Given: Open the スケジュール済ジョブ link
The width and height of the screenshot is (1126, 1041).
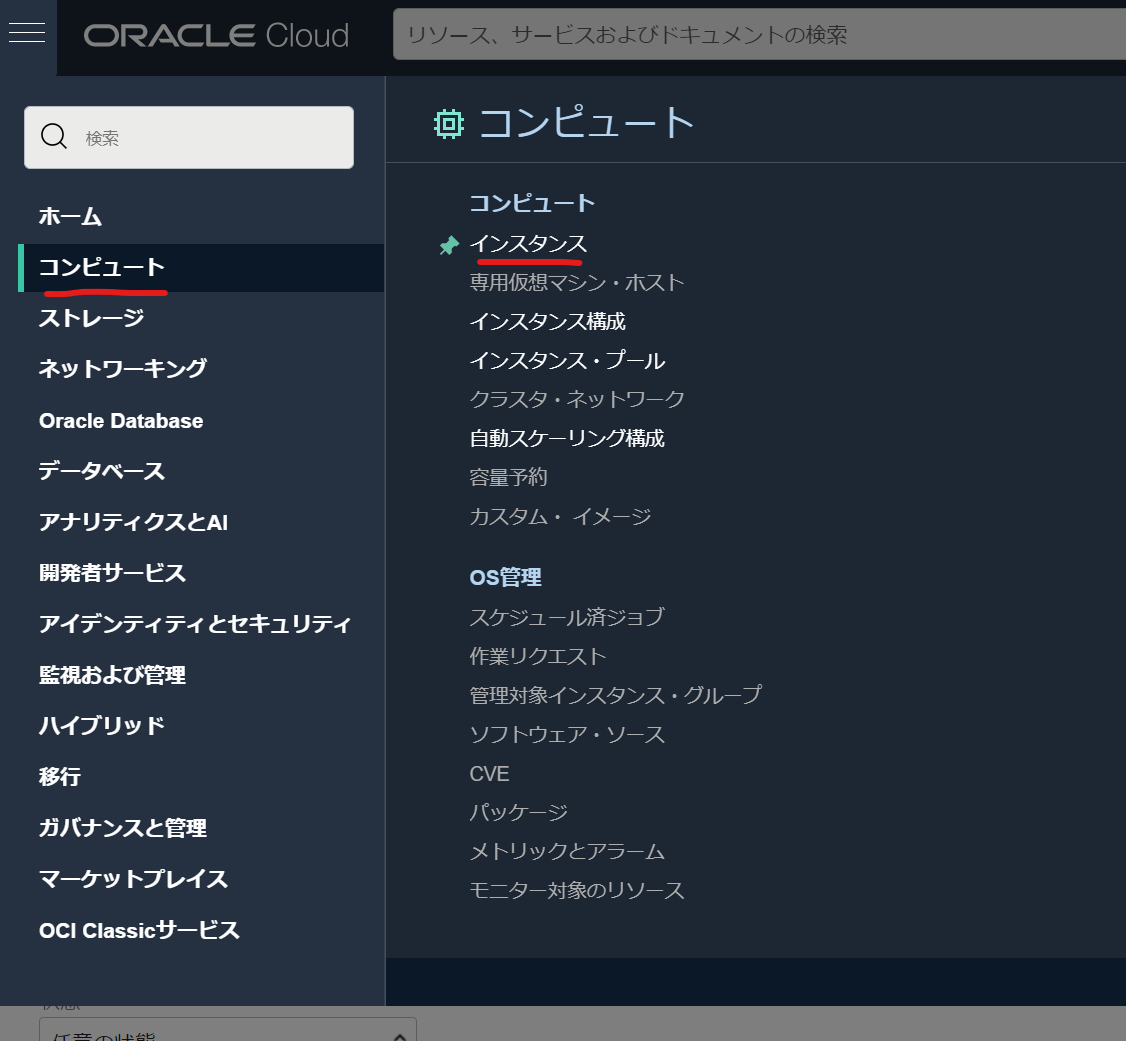Looking at the screenshot, I should [x=567, y=617].
